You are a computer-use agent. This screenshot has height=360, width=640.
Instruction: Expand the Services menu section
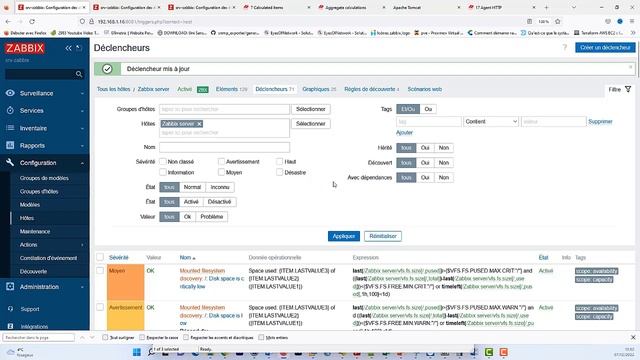(x=82, y=111)
